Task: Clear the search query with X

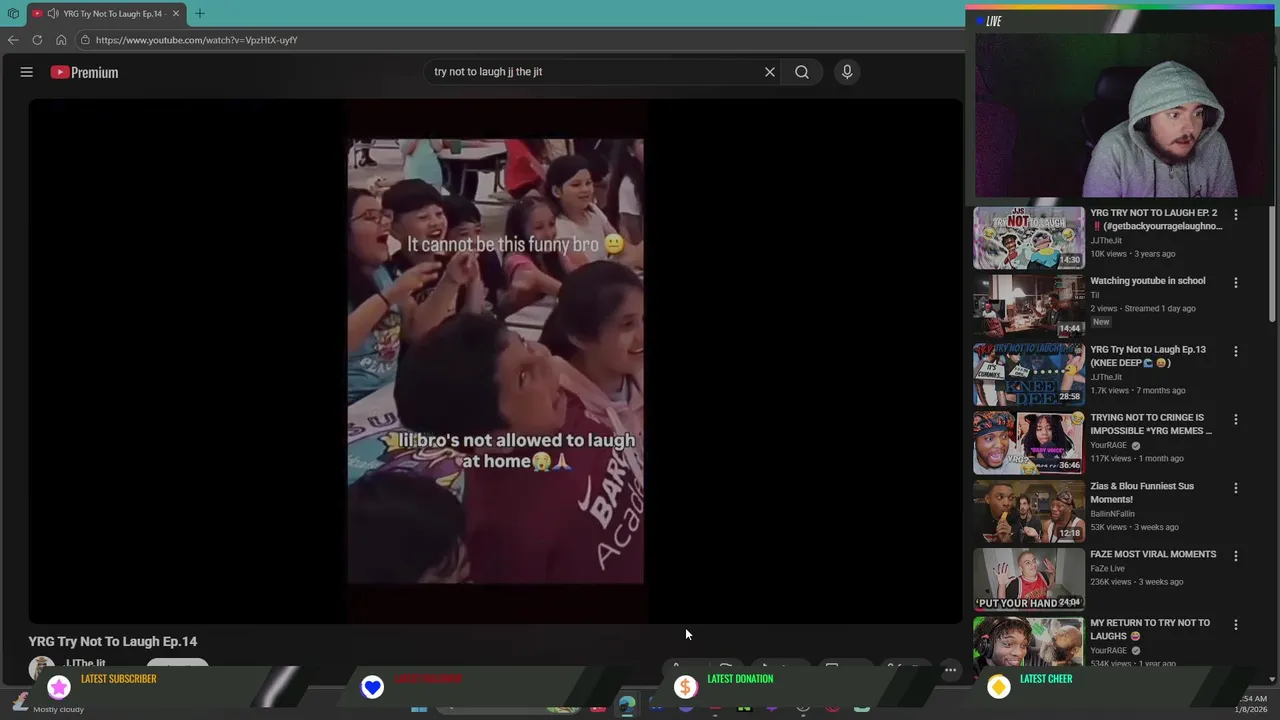Action: click(770, 72)
